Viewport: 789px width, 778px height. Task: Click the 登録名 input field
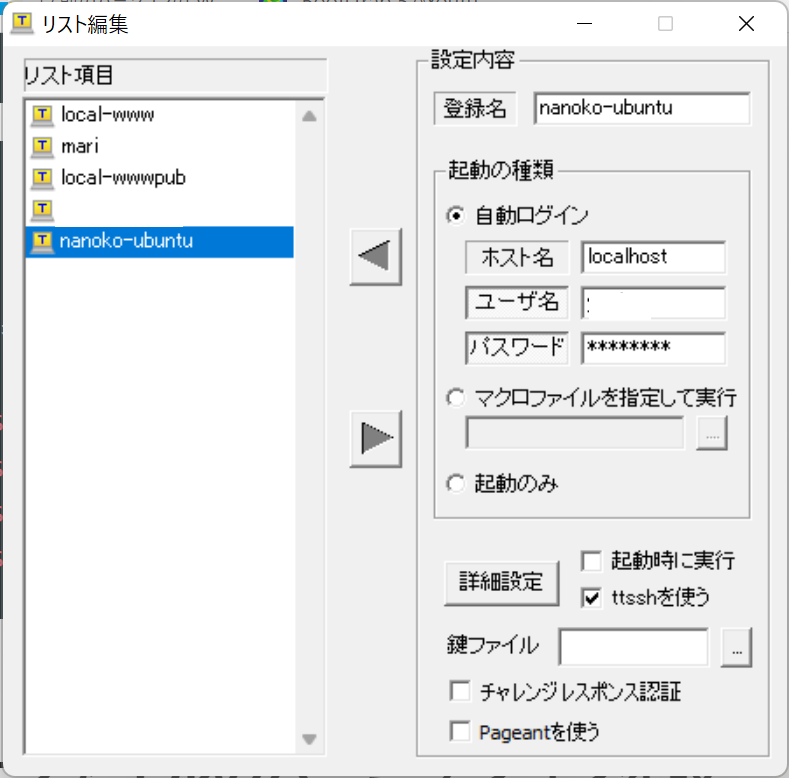pyautogui.click(x=642, y=108)
